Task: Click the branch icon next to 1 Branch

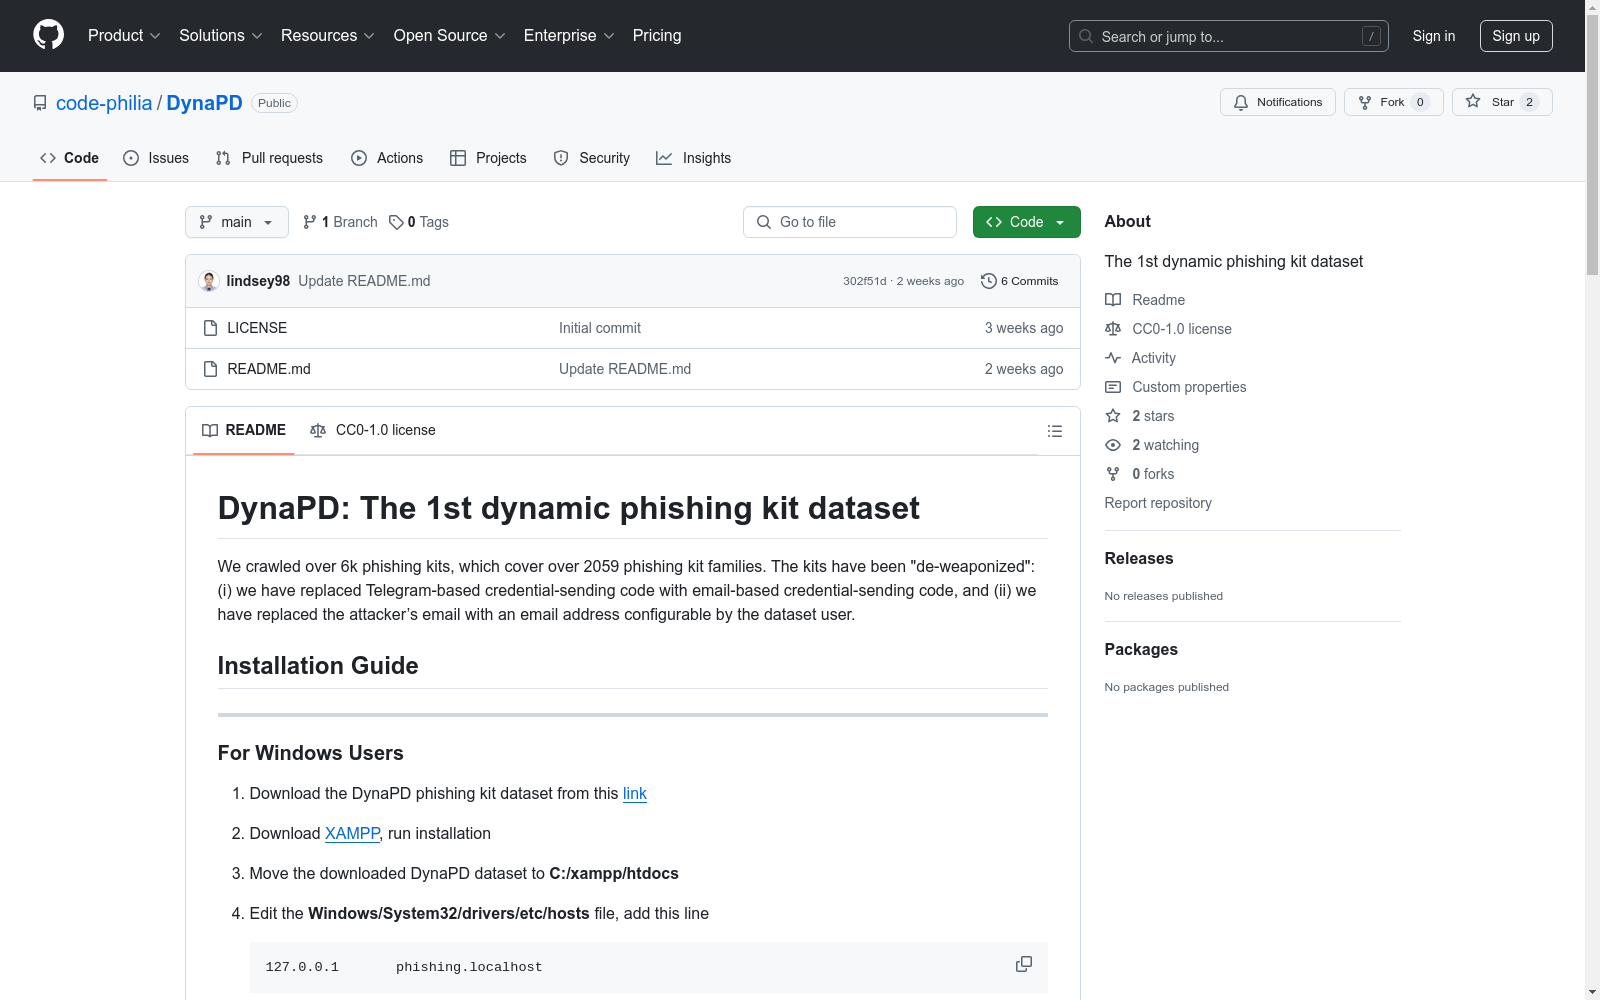Action: [x=310, y=222]
